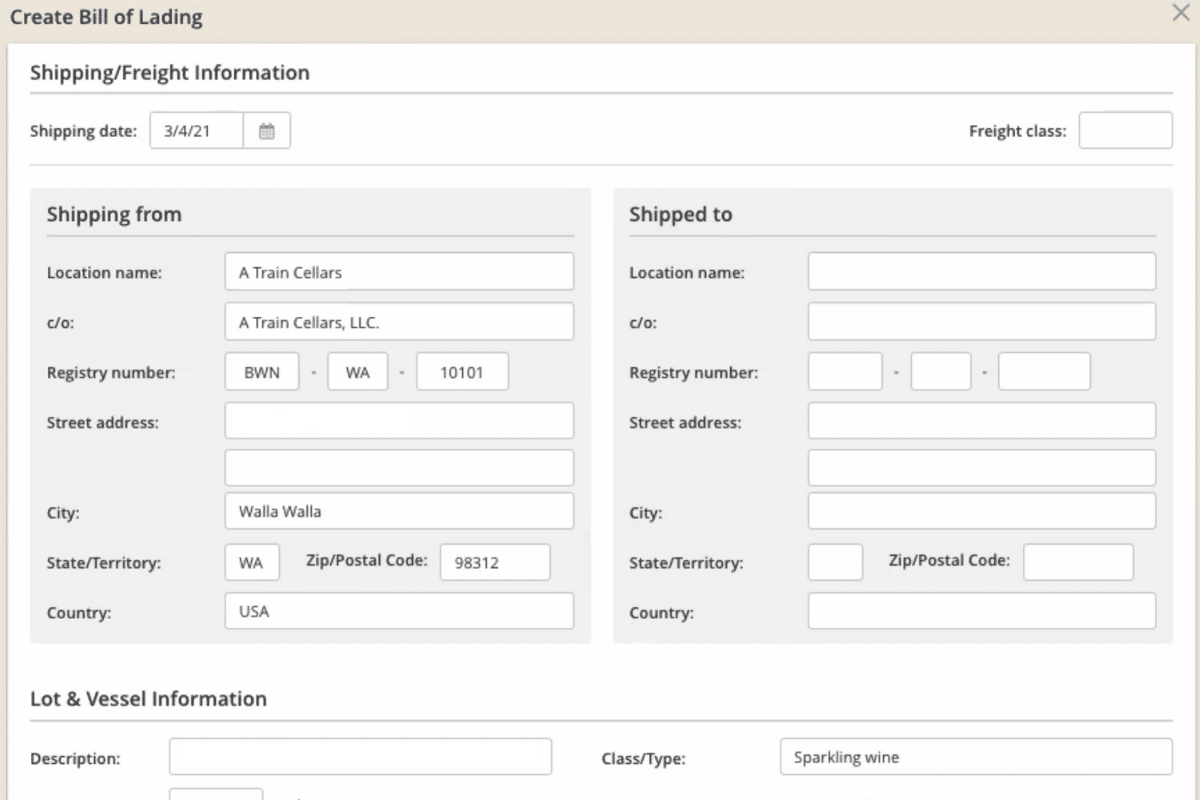Click the Shipped to c/o field
Image resolution: width=1200 pixels, height=800 pixels.
[981, 322]
